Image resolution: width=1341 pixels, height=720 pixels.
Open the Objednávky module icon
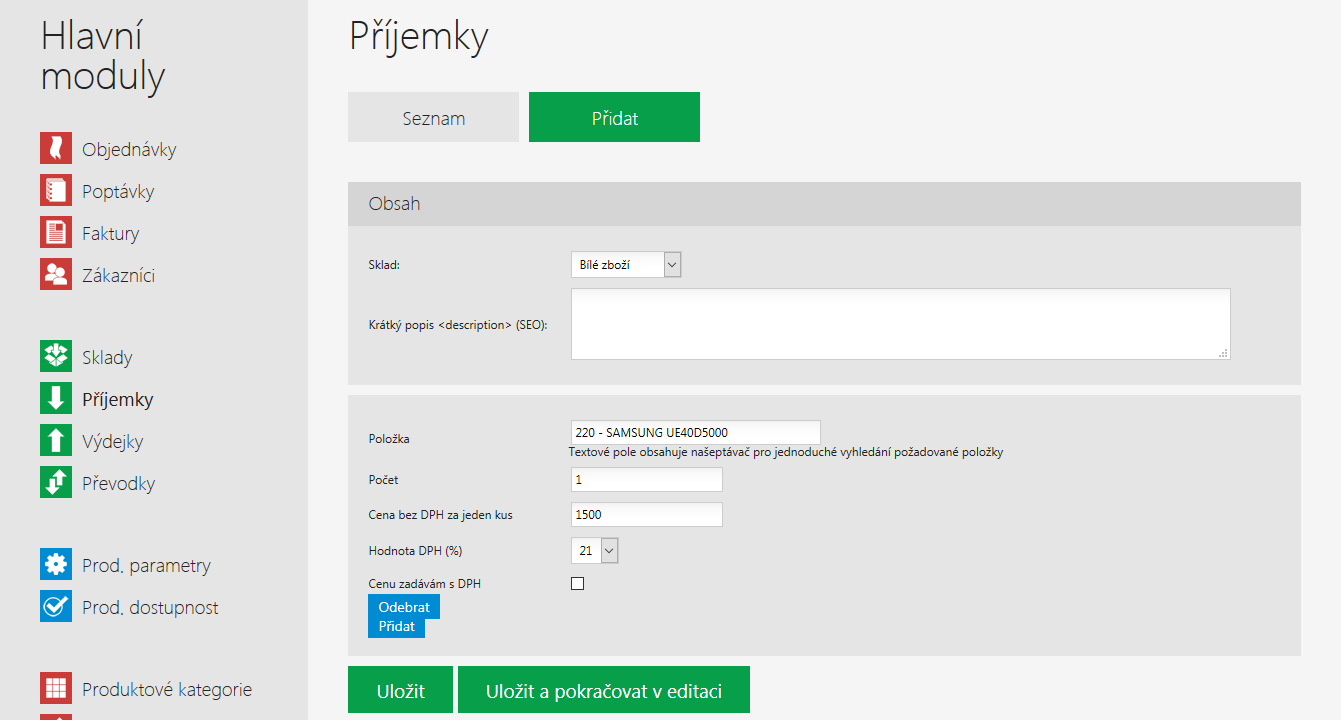click(x=56, y=148)
